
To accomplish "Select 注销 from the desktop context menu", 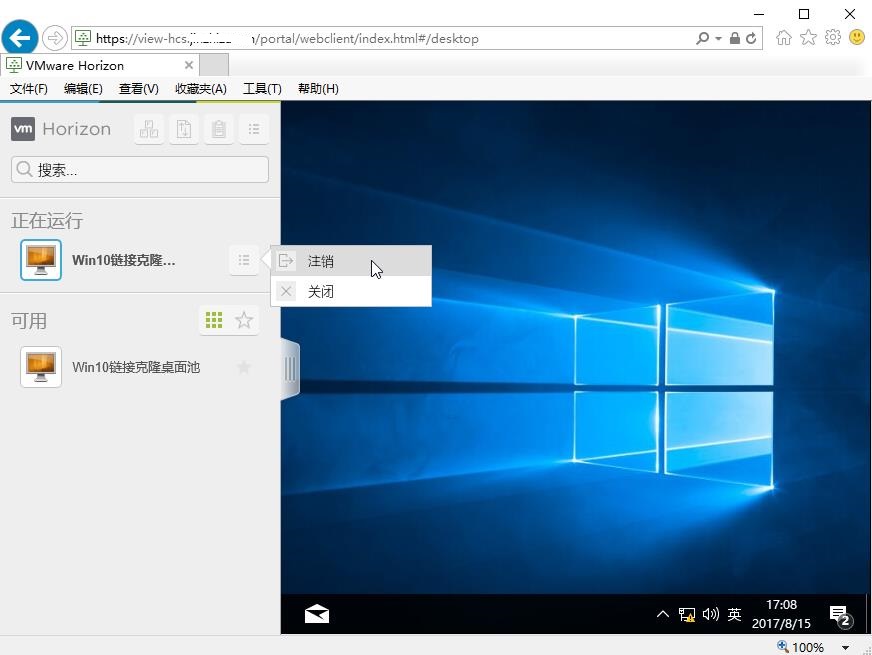I will (x=321, y=261).
